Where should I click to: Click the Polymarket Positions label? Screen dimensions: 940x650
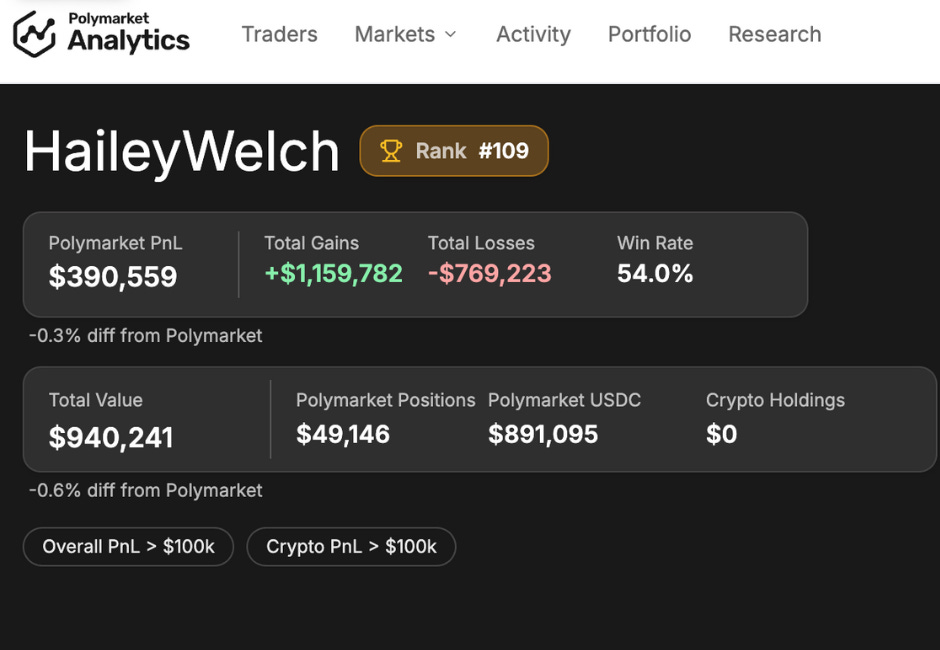[385, 400]
